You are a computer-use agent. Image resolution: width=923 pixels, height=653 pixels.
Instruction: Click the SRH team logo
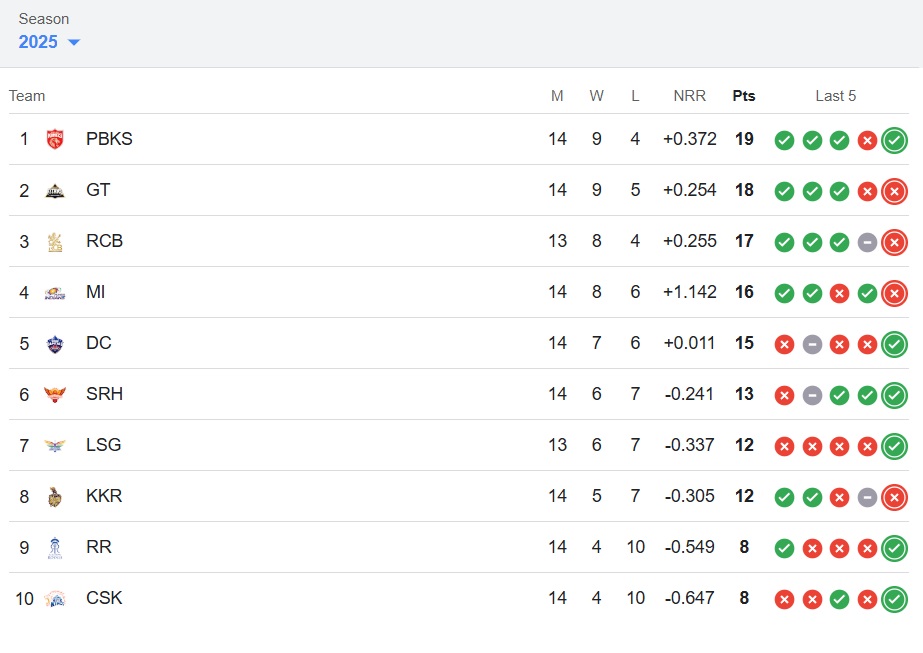[x=56, y=395]
